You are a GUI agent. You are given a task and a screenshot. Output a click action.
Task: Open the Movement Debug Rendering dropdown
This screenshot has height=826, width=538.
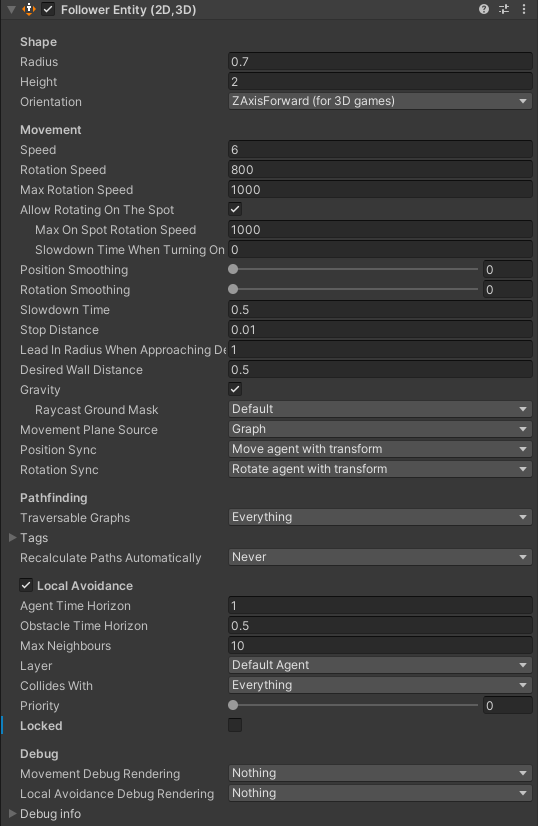pyautogui.click(x=380, y=773)
